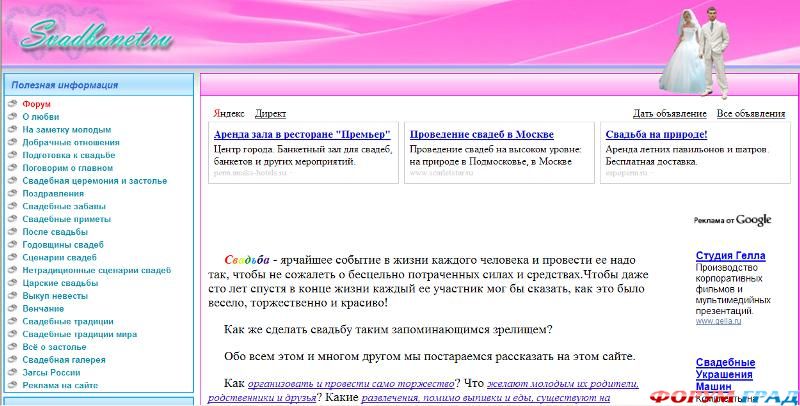Open Свадебные традиции мира
Image resolution: width=800 pixels, height=406 pixels.
80,334
